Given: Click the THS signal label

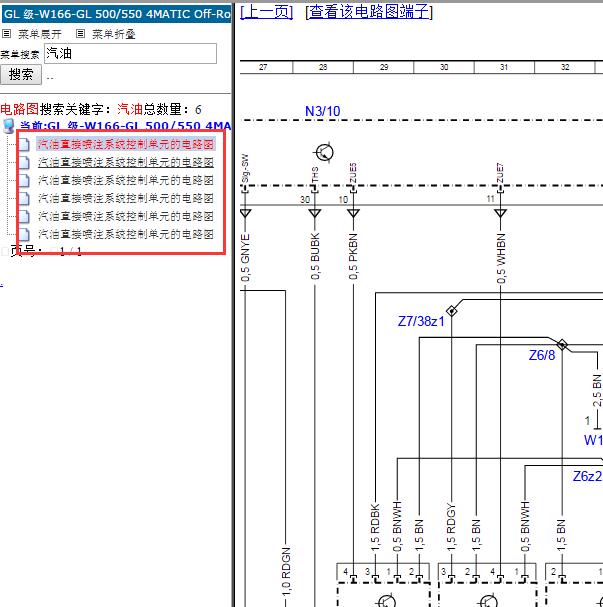Looking at the screenshot, I should pos(315,175).
